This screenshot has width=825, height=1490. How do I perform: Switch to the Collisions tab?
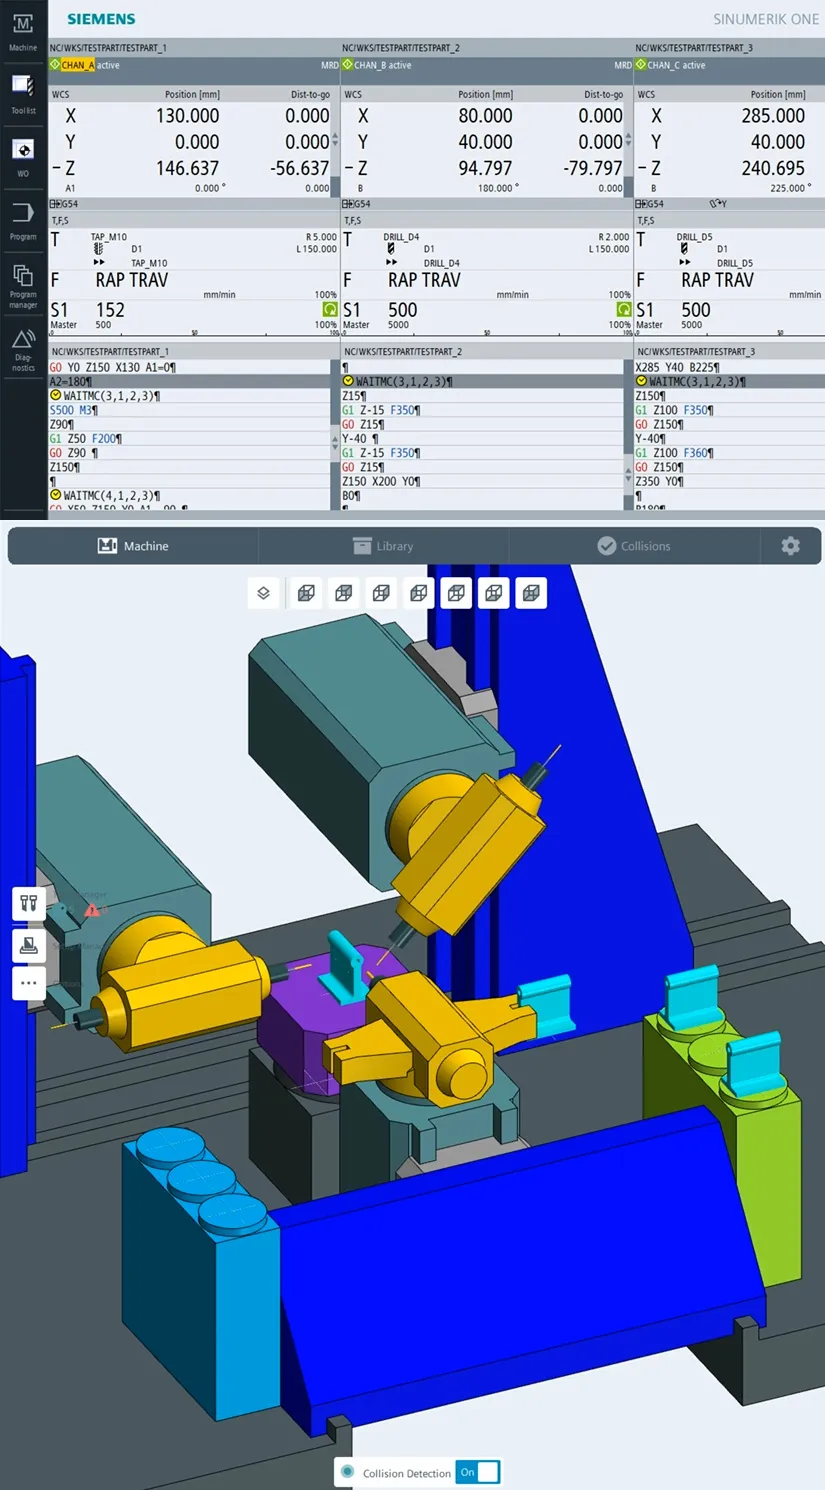tap(634, 546)
